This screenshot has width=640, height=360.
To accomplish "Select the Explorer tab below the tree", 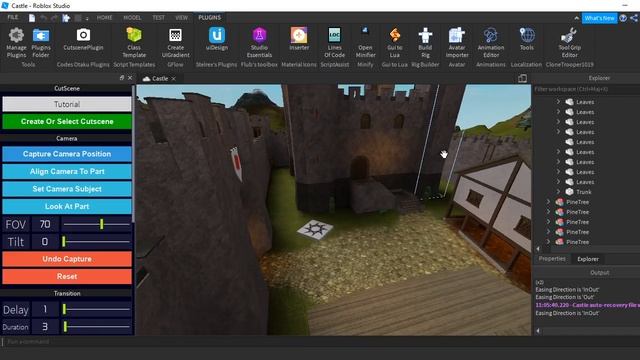I will pos(588,259).
